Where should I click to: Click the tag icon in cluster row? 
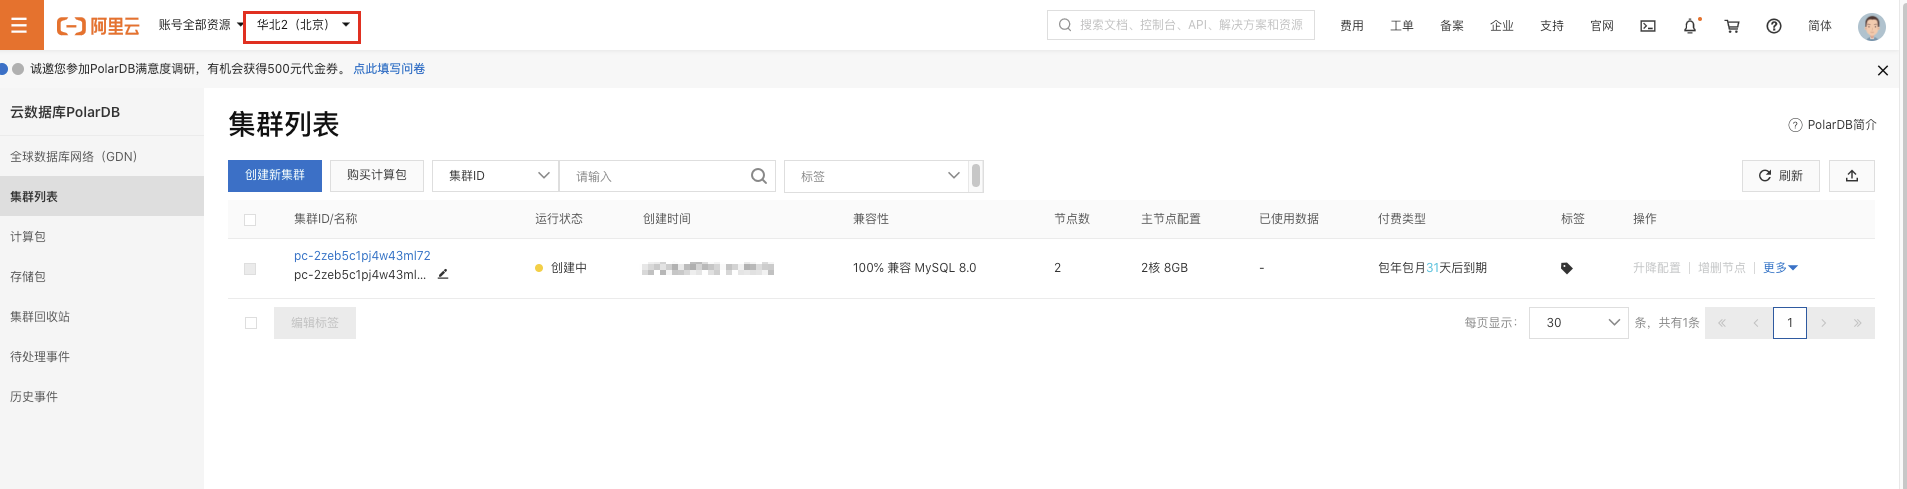coord(1566,268)
